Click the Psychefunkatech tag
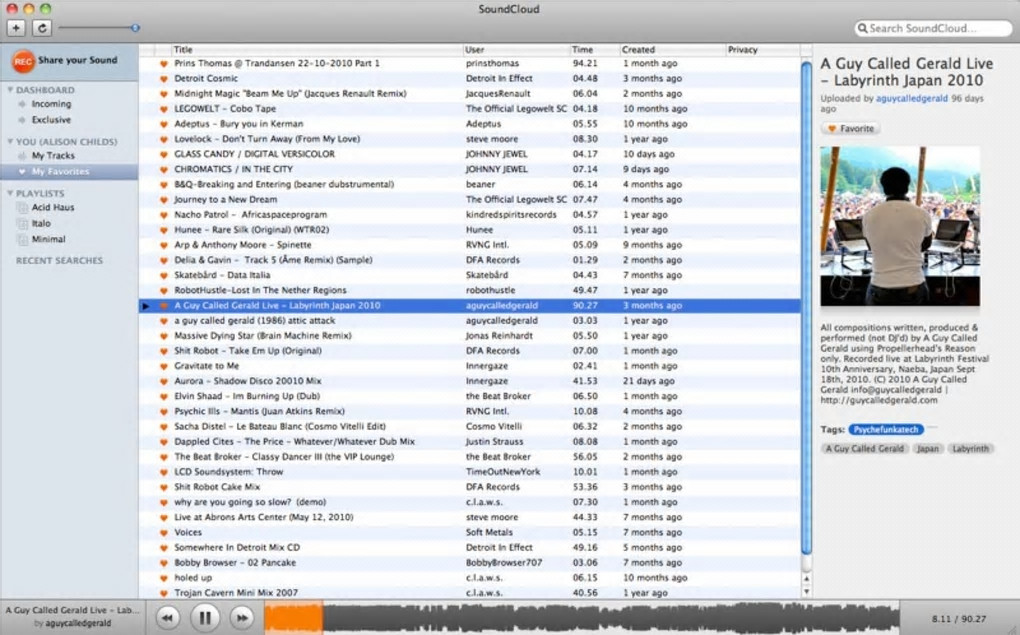 tap(886, 429)
